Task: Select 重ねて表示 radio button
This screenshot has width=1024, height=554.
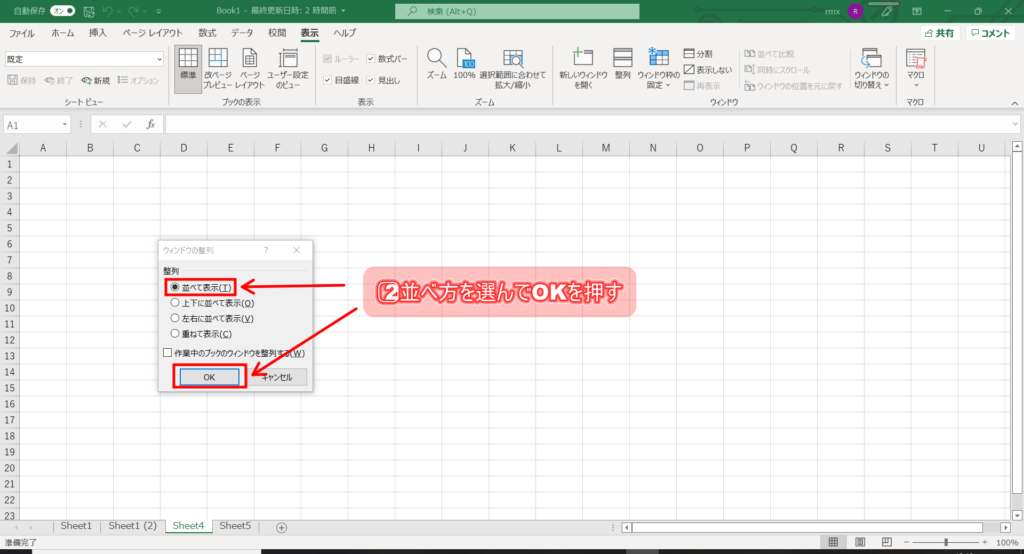Action: tap(175, 333)
